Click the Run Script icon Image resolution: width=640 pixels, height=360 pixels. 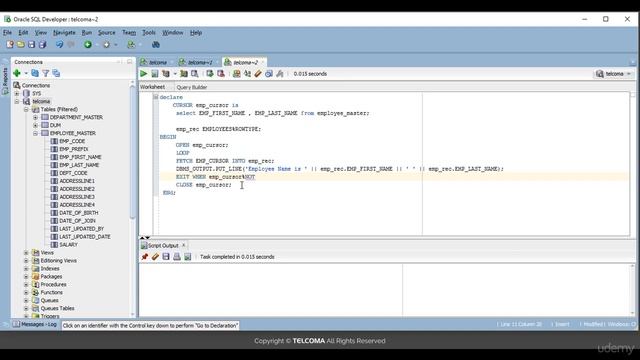(x=155, y=74)
